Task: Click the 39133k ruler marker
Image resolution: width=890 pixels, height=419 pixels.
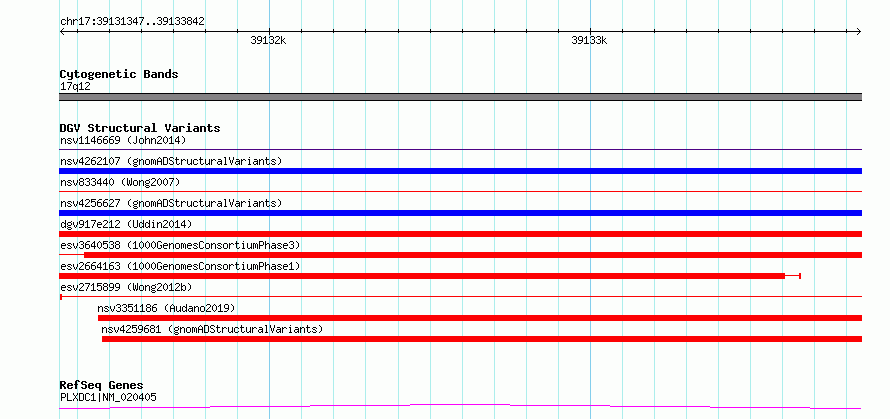Action: (x=589, y=40)
